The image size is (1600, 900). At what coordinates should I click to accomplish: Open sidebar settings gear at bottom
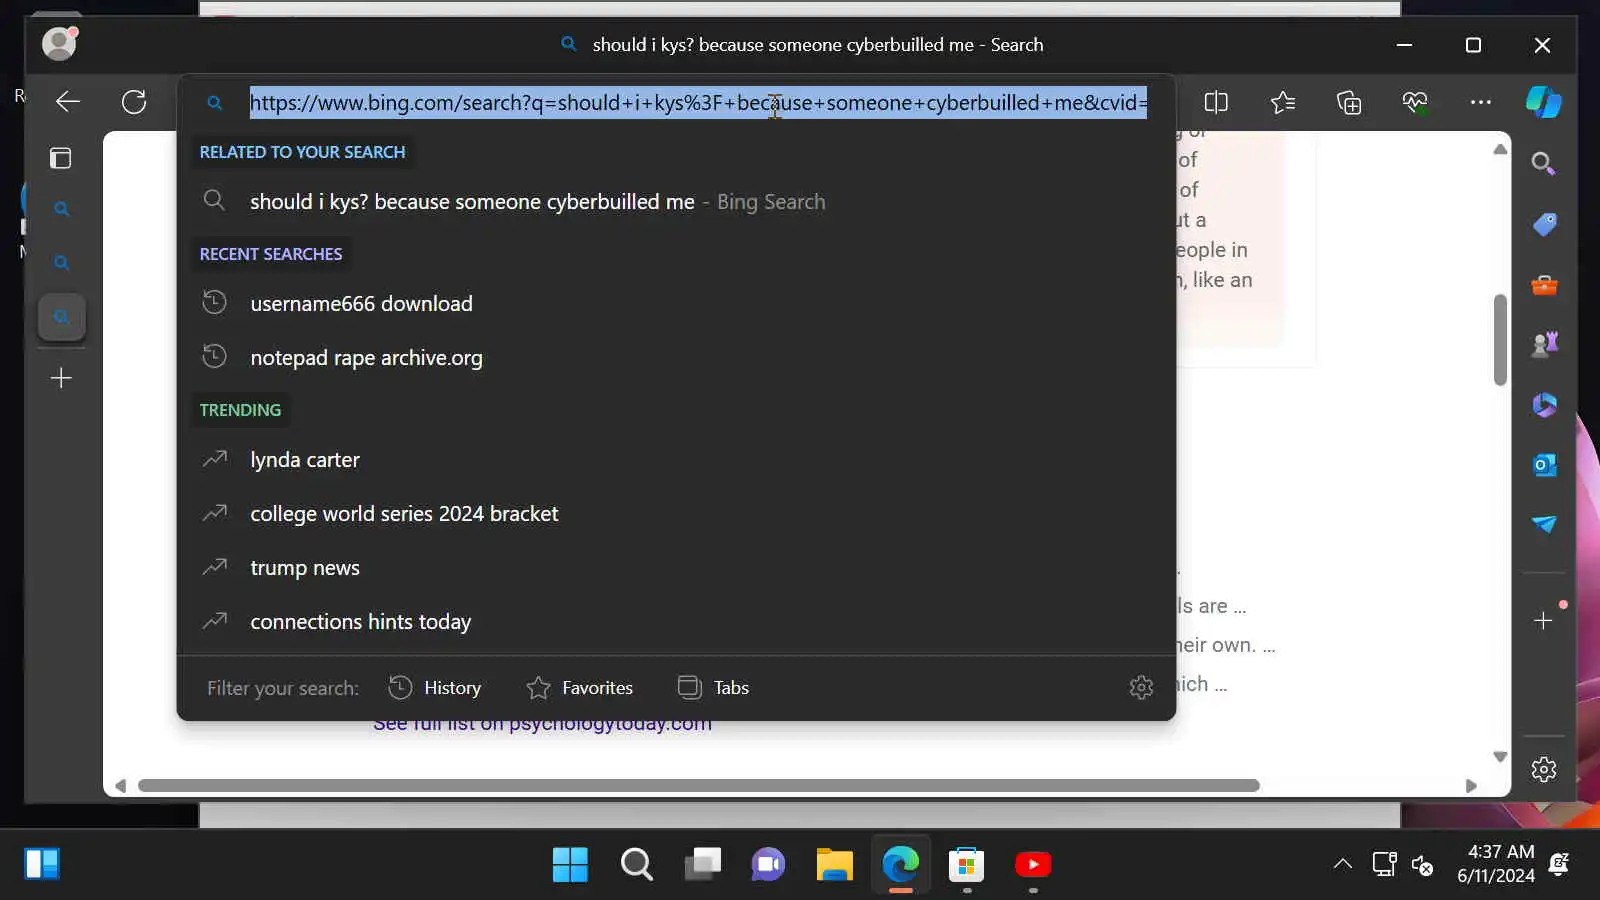coord(1544,769)
